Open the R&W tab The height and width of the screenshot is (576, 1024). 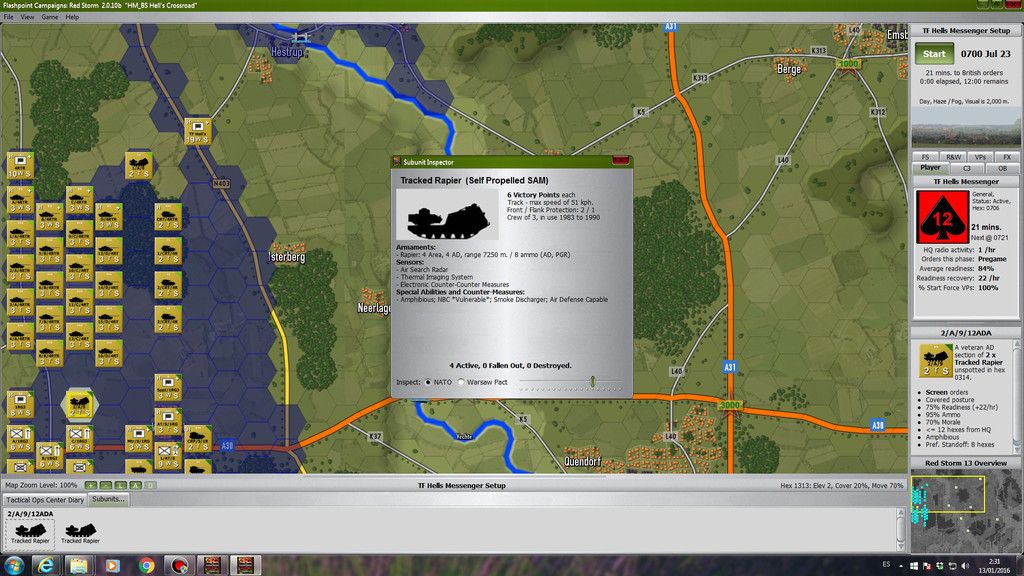(953, 157)
